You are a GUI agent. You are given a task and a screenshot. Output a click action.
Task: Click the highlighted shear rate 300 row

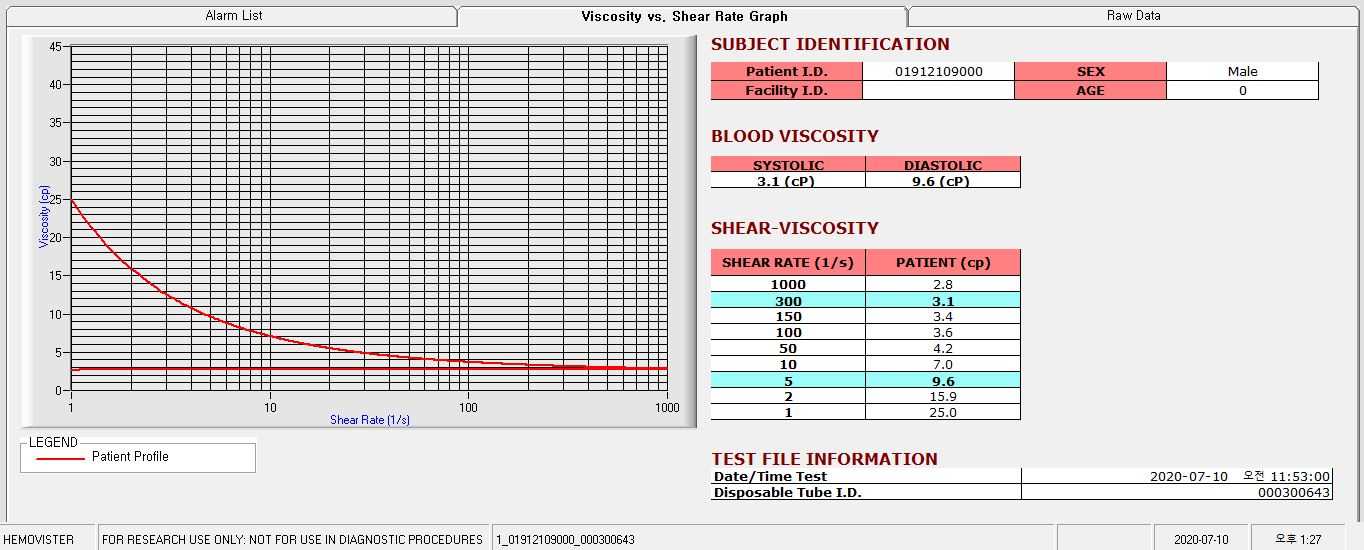(788, 301)
